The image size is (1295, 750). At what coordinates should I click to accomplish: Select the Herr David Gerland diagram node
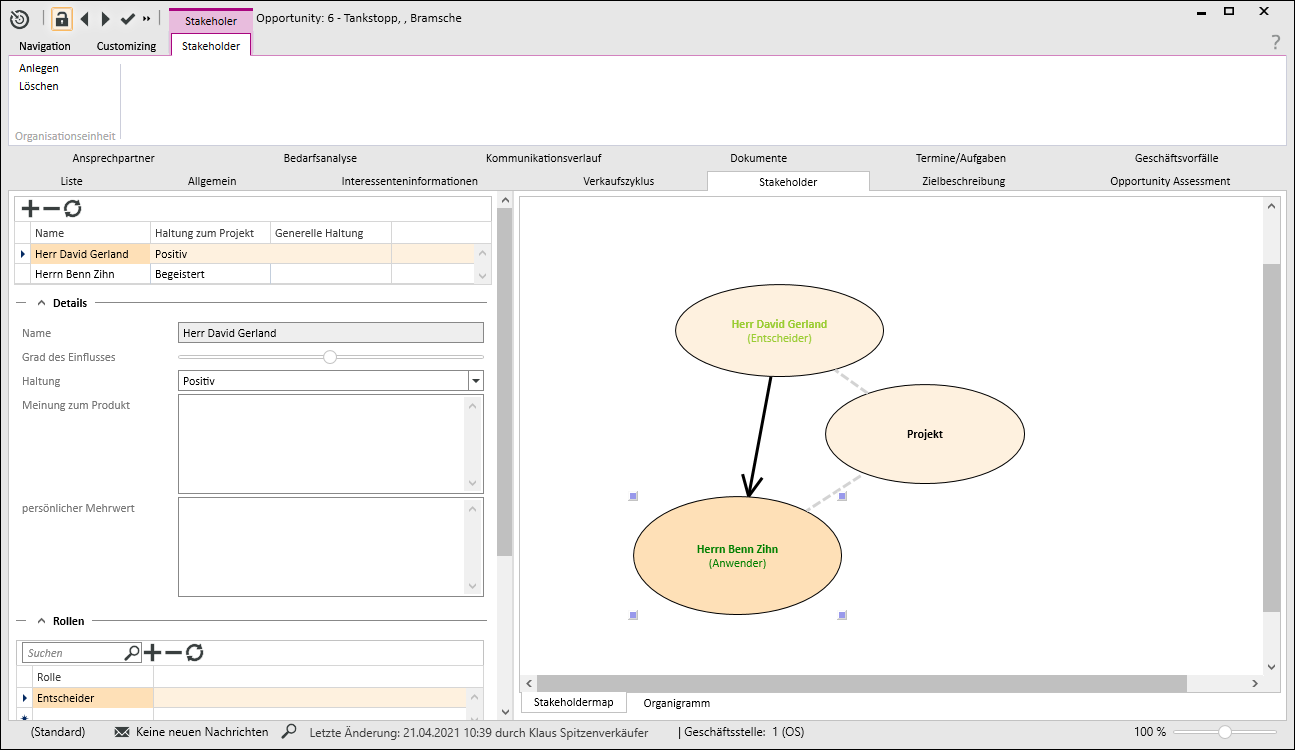pyautogui.click(x=780, y=331)
